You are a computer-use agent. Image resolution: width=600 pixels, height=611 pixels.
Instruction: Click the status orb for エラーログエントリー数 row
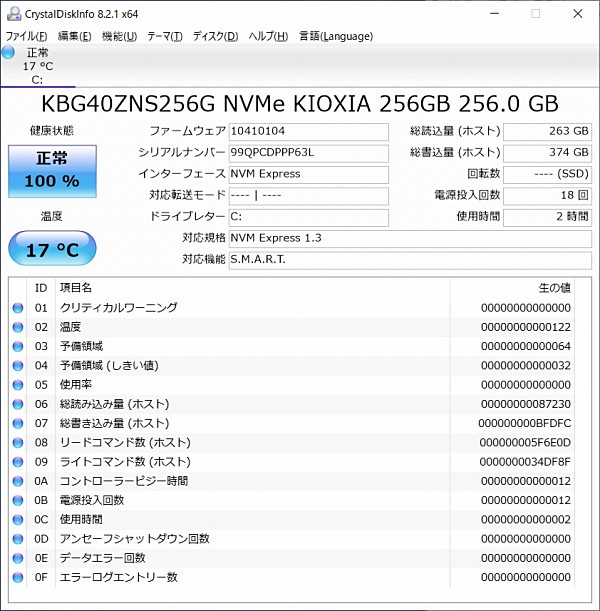tap(18, 577)
